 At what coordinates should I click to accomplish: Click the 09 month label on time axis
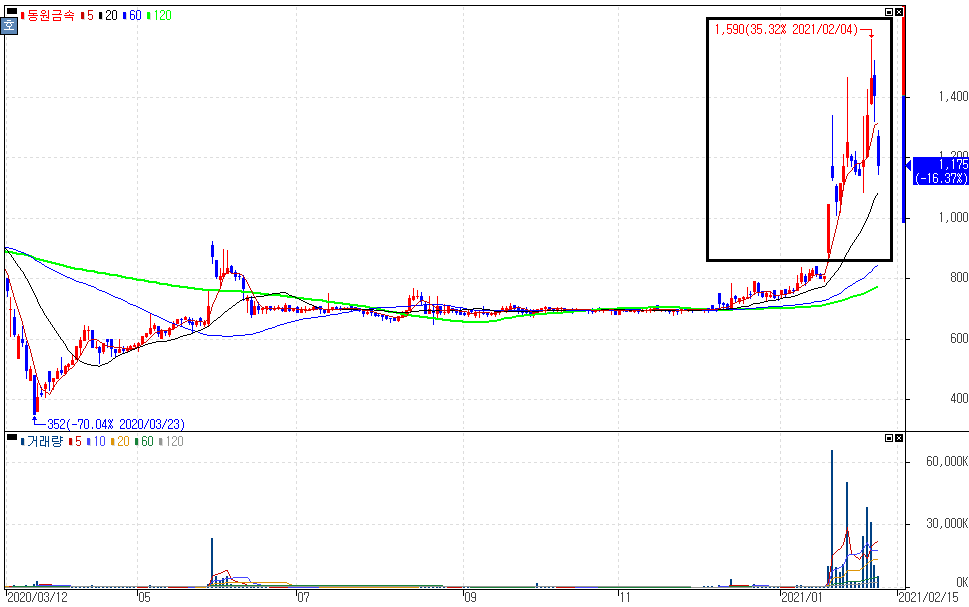[470, 598]
